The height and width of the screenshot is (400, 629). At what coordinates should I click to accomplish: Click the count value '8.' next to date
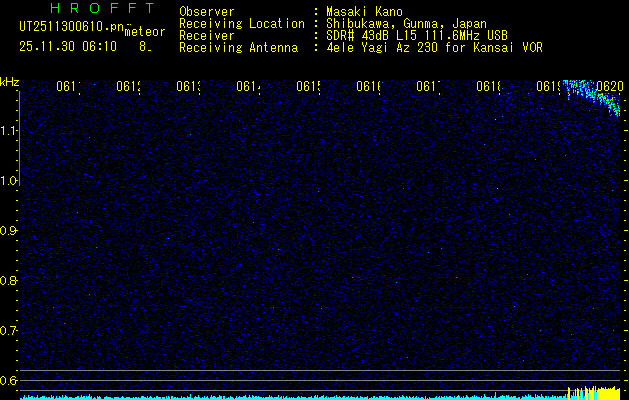[145, 47]
